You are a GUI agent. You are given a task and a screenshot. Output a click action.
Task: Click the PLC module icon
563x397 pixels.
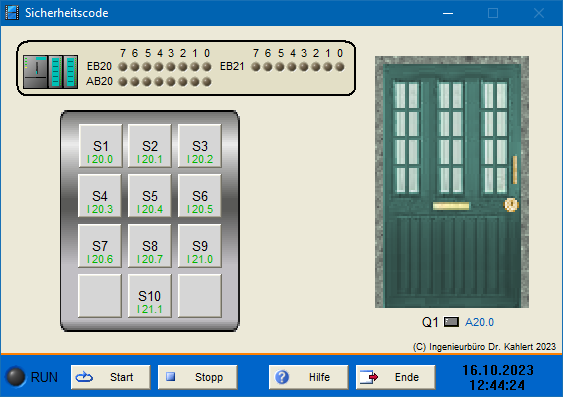pyautogui.click(x=51, y=71)
